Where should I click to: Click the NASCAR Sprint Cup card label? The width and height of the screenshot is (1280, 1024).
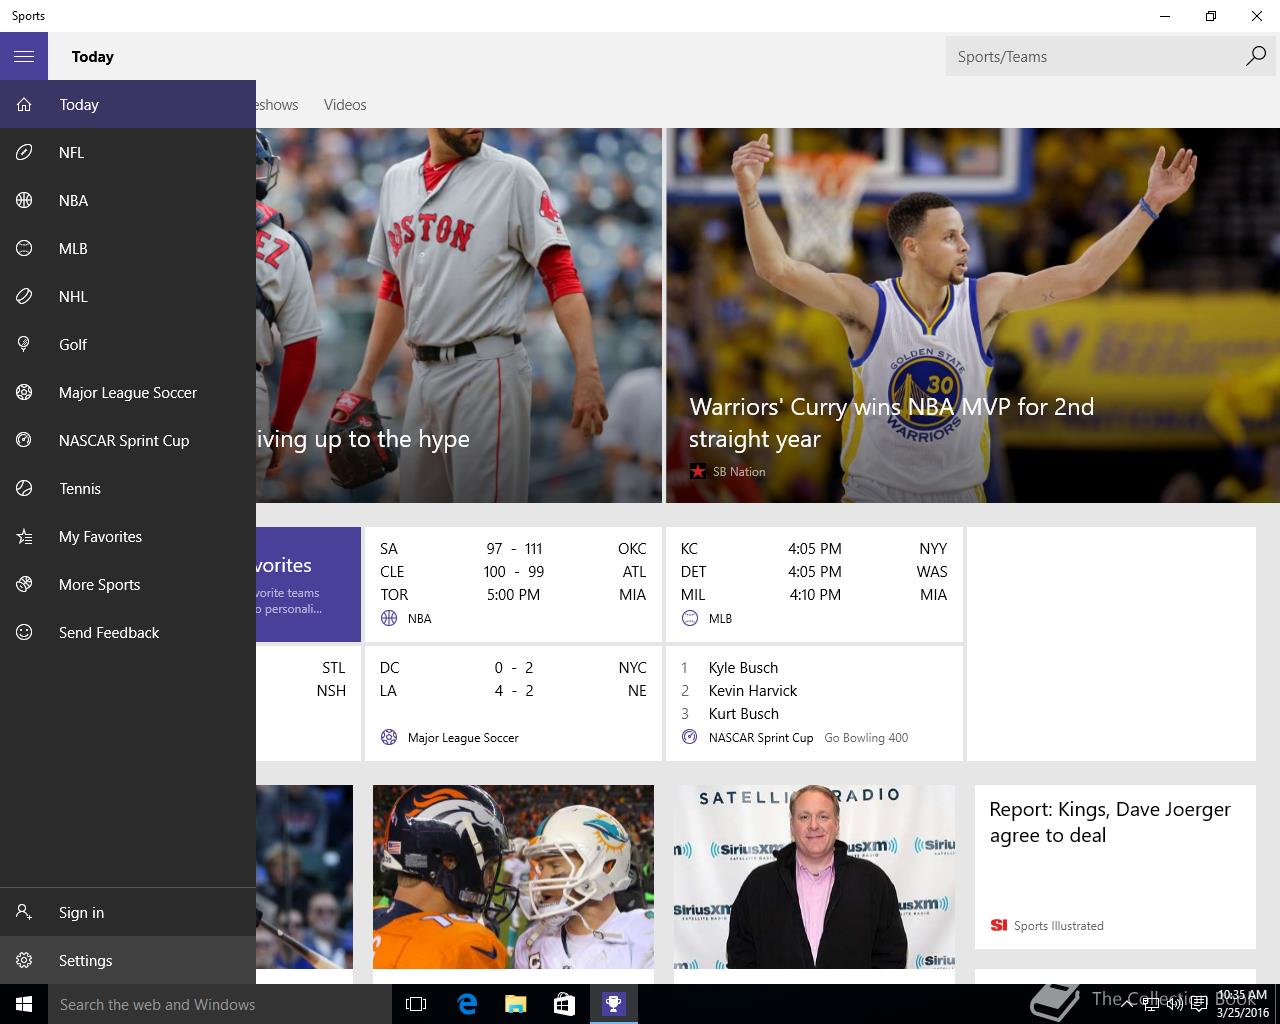761,738
